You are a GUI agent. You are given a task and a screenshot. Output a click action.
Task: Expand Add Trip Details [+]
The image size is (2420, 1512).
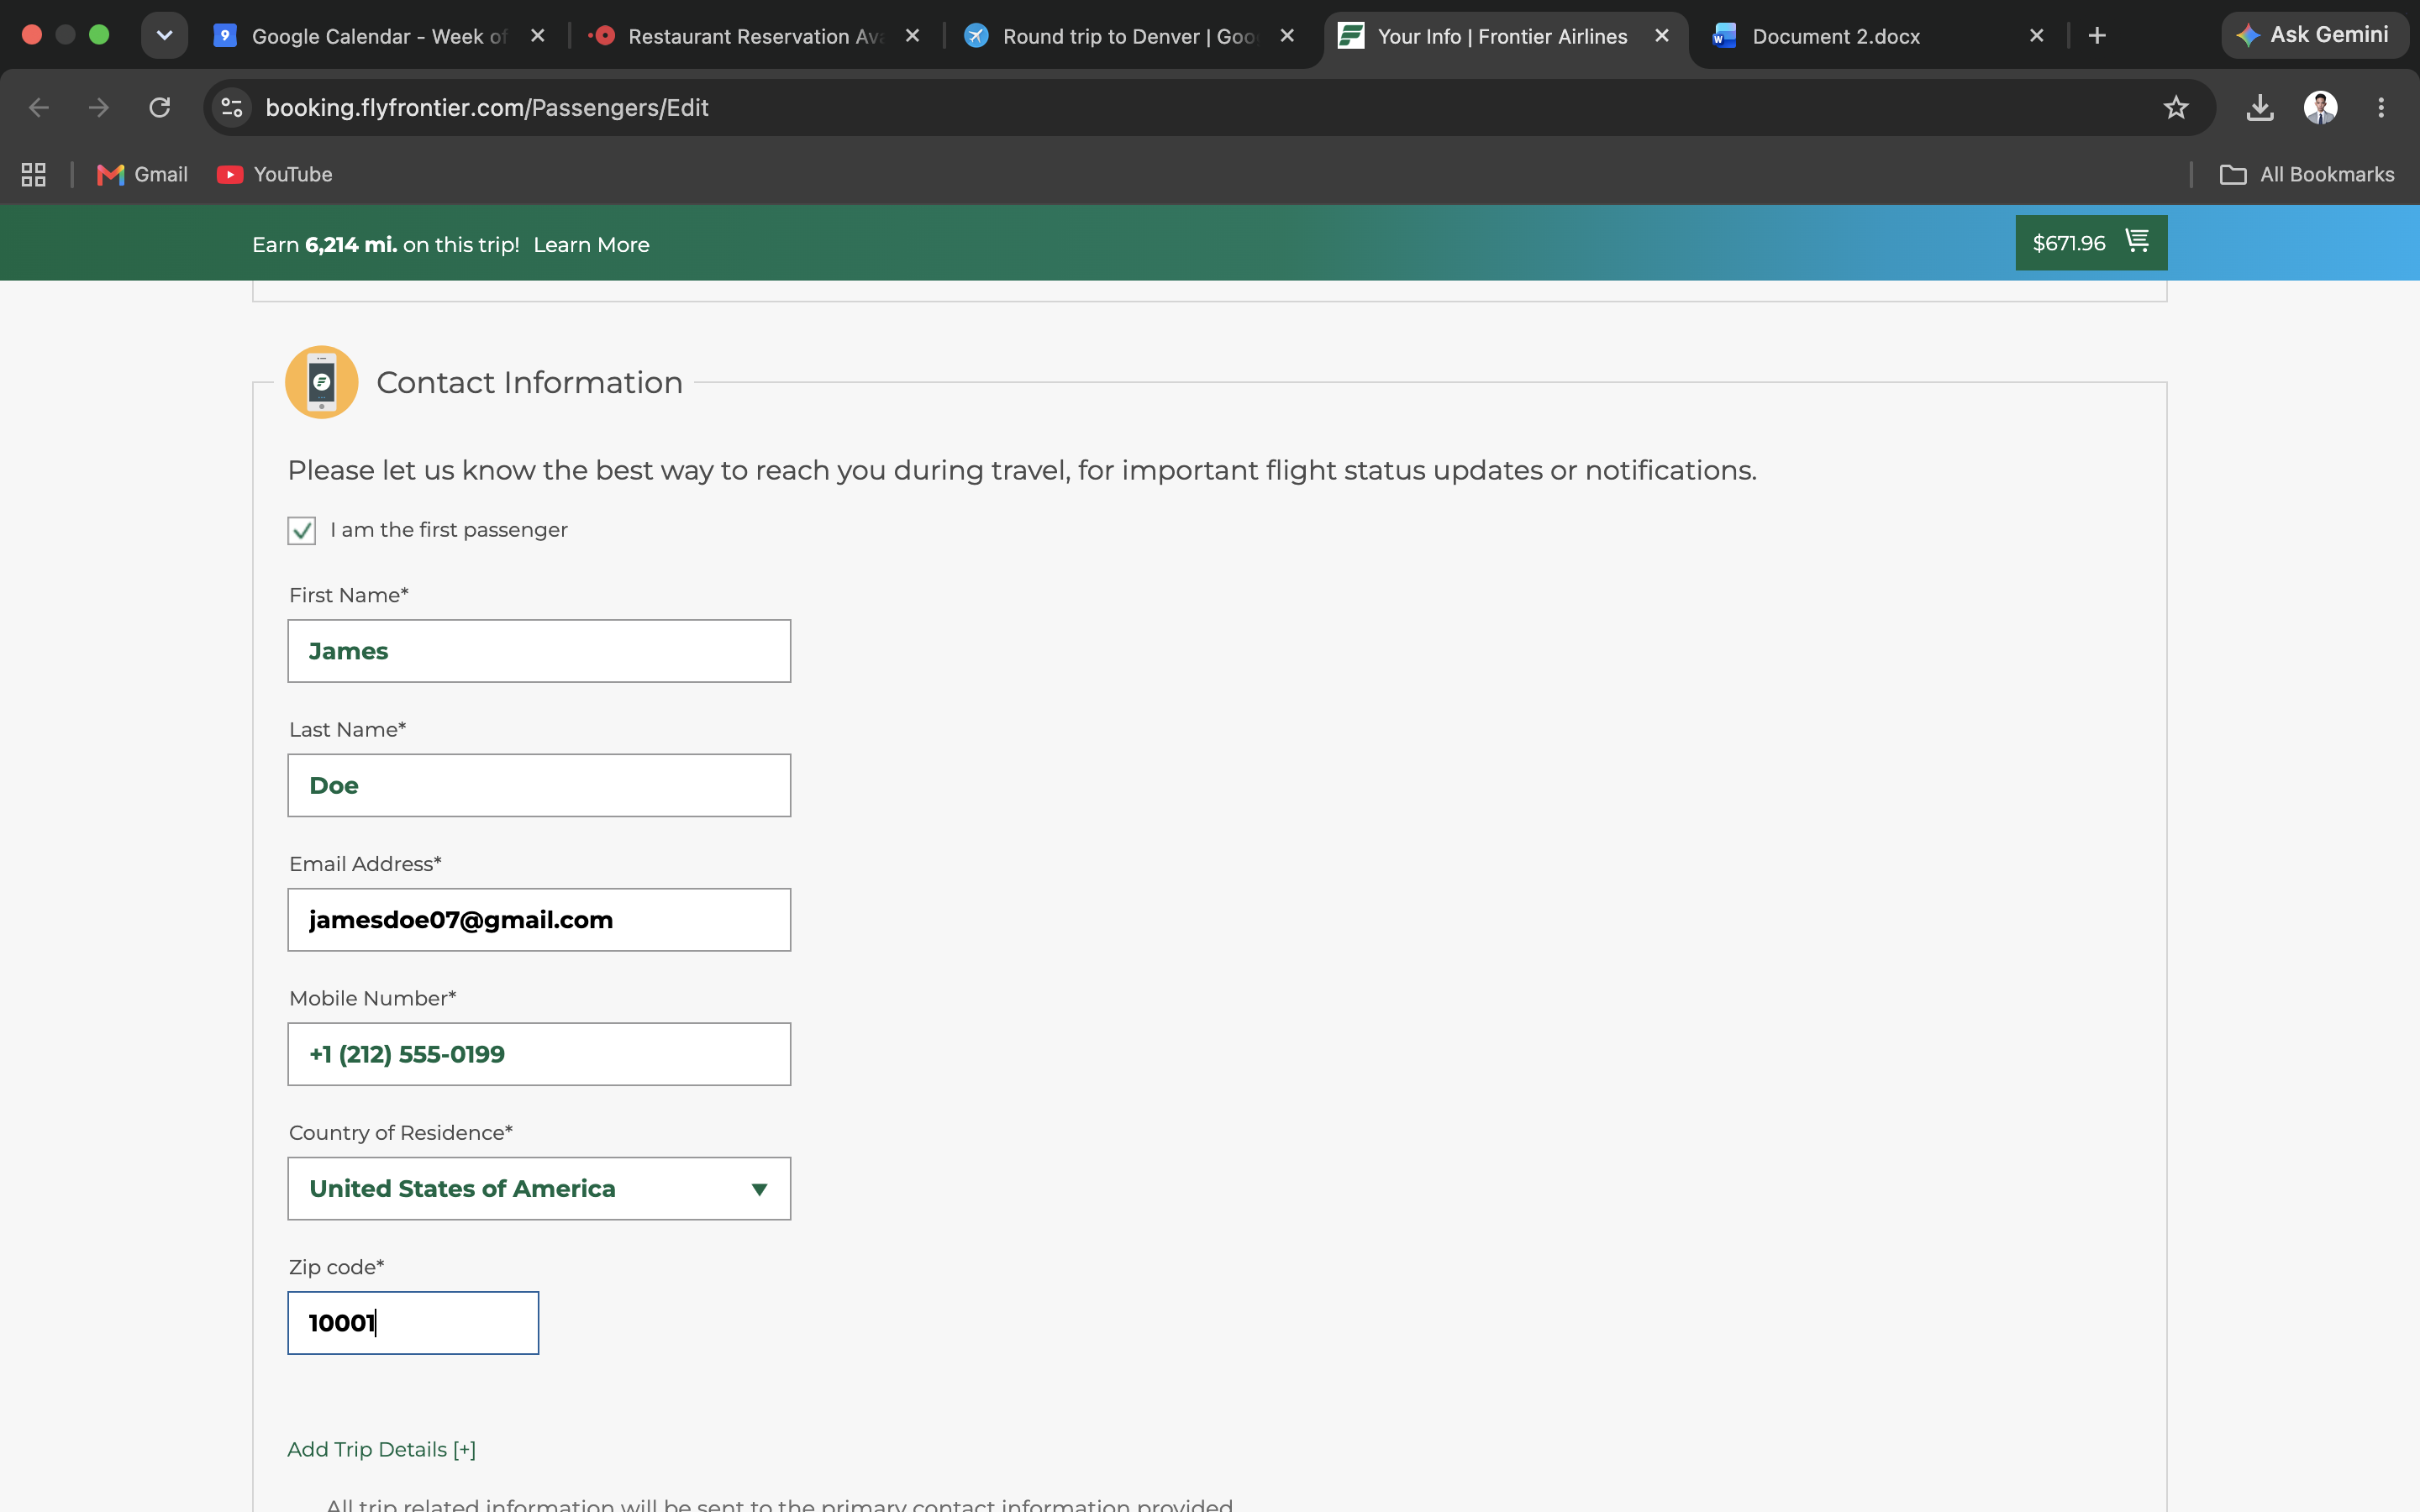381,1449
